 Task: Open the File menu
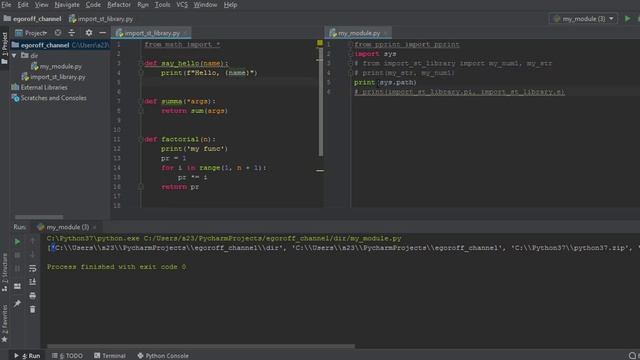click(x=6, y=5)
